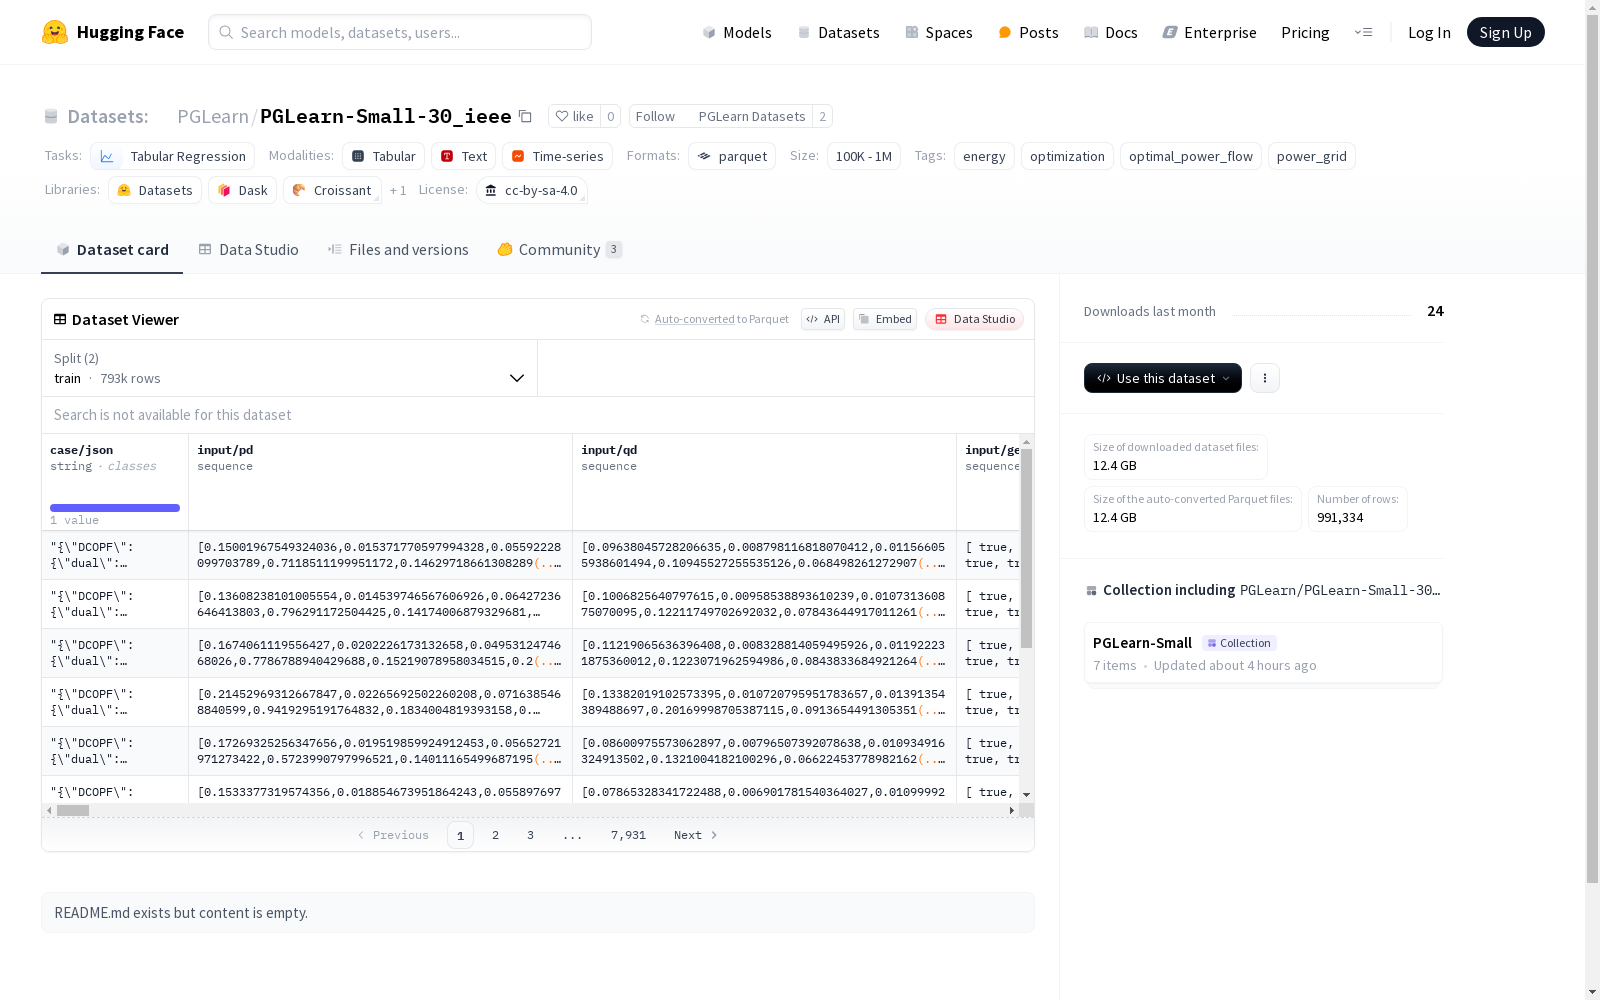The image size is (1600, 1000).
Task: Click the table horizontal scrollbar thumb
Action: pyautogui.click(x=73, y=810)
